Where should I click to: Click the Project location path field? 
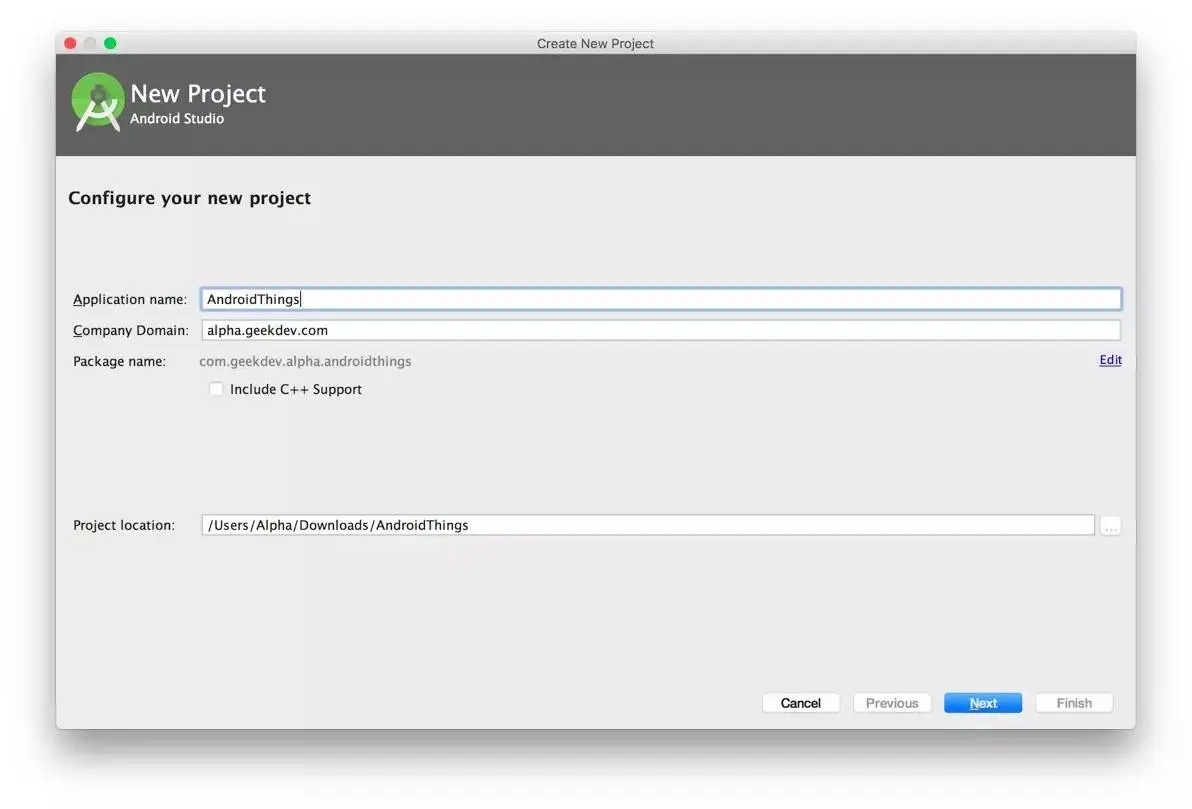tap(648, 525)
